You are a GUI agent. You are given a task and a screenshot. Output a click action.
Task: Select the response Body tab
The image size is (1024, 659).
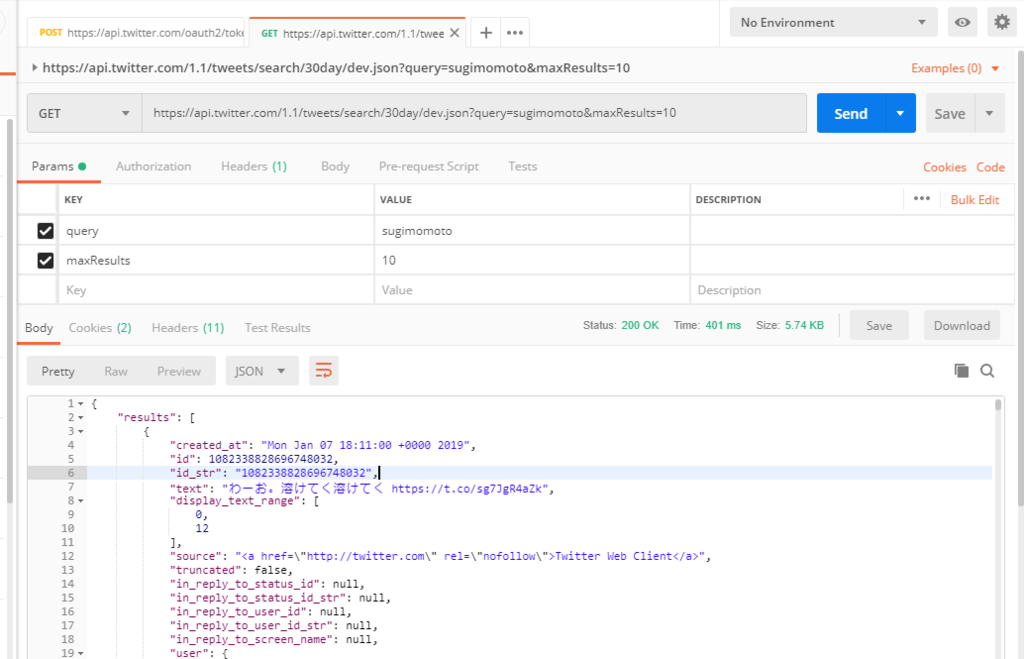[39, 327]
